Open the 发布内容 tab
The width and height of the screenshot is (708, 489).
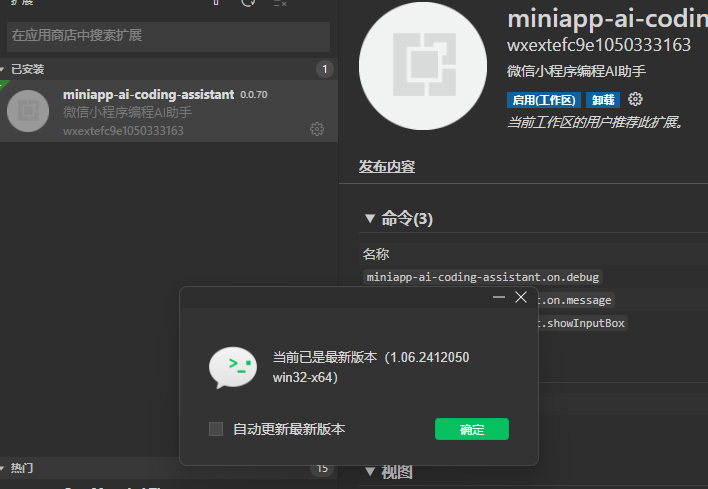click(387, 167)
